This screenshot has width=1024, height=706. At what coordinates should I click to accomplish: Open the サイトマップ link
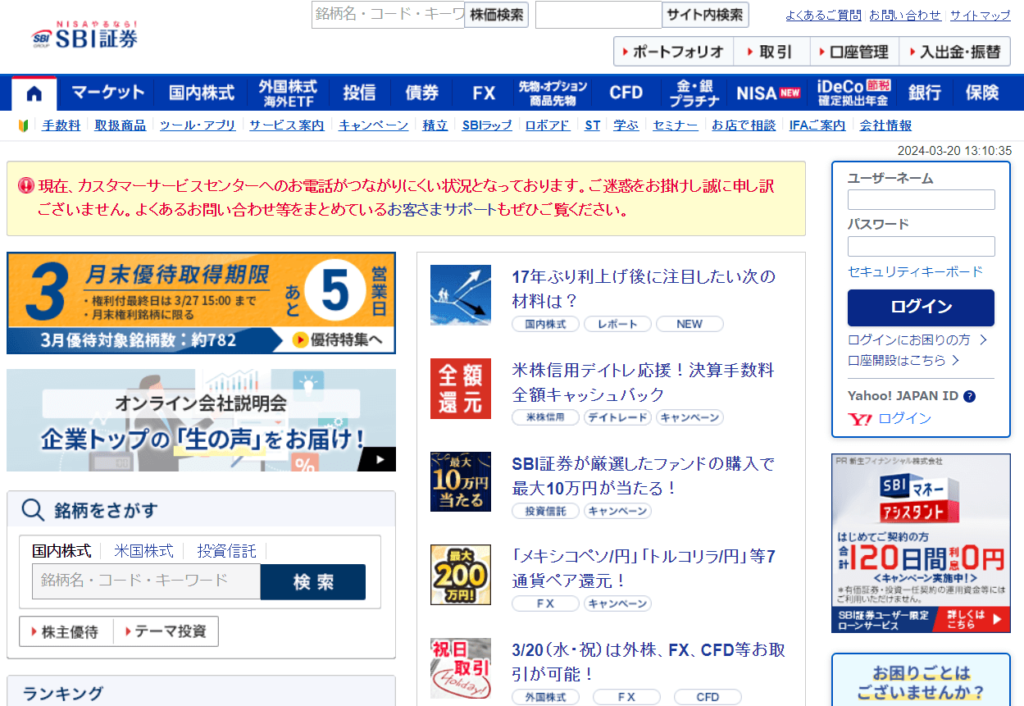pyautogui.click(x=980, y=16)
